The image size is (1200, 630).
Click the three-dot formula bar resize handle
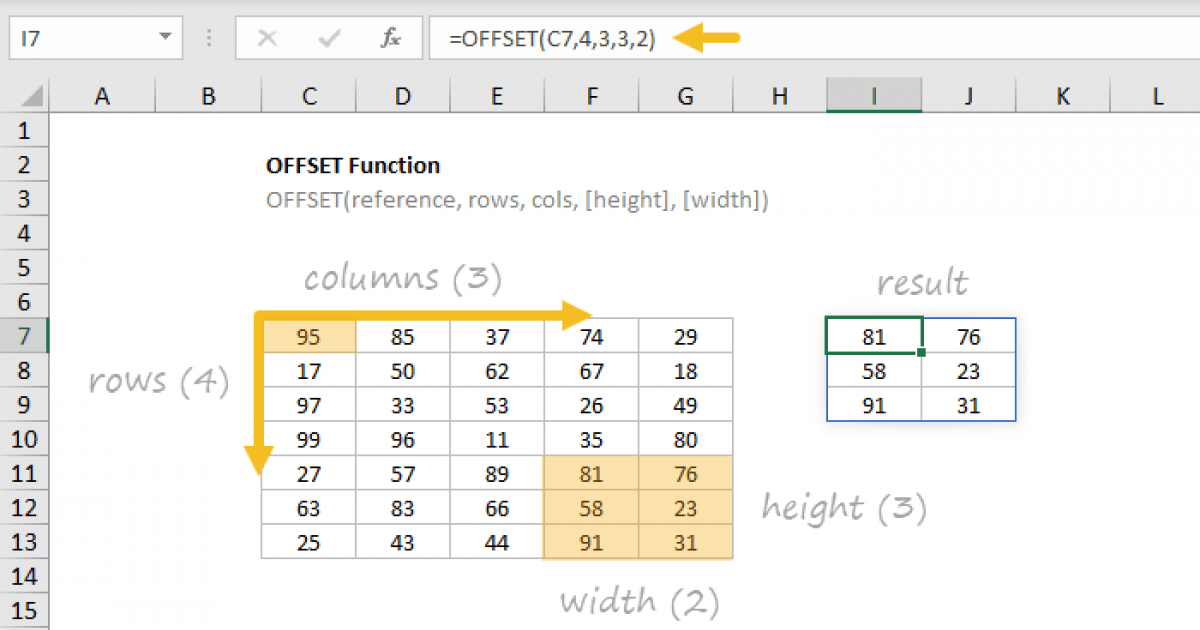(x=209, y=39)
